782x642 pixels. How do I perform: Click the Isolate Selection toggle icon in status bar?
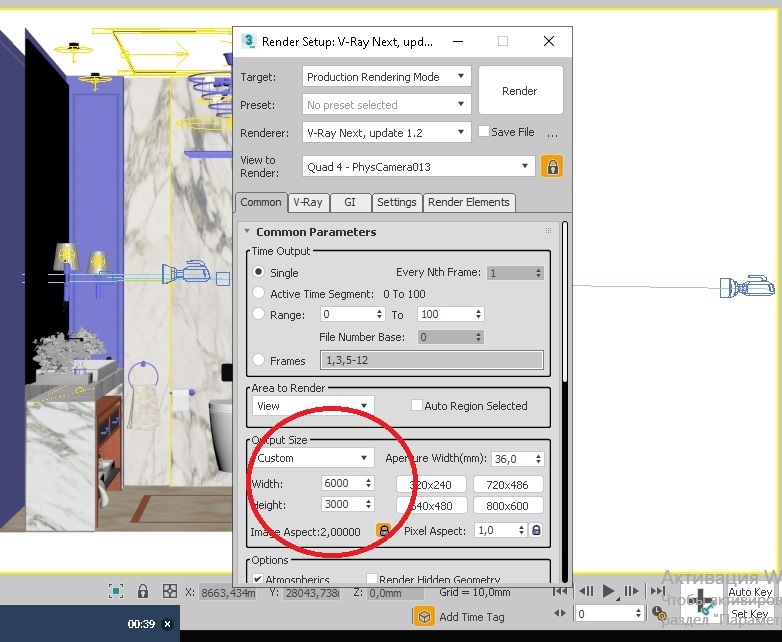[x=116, y=591]
